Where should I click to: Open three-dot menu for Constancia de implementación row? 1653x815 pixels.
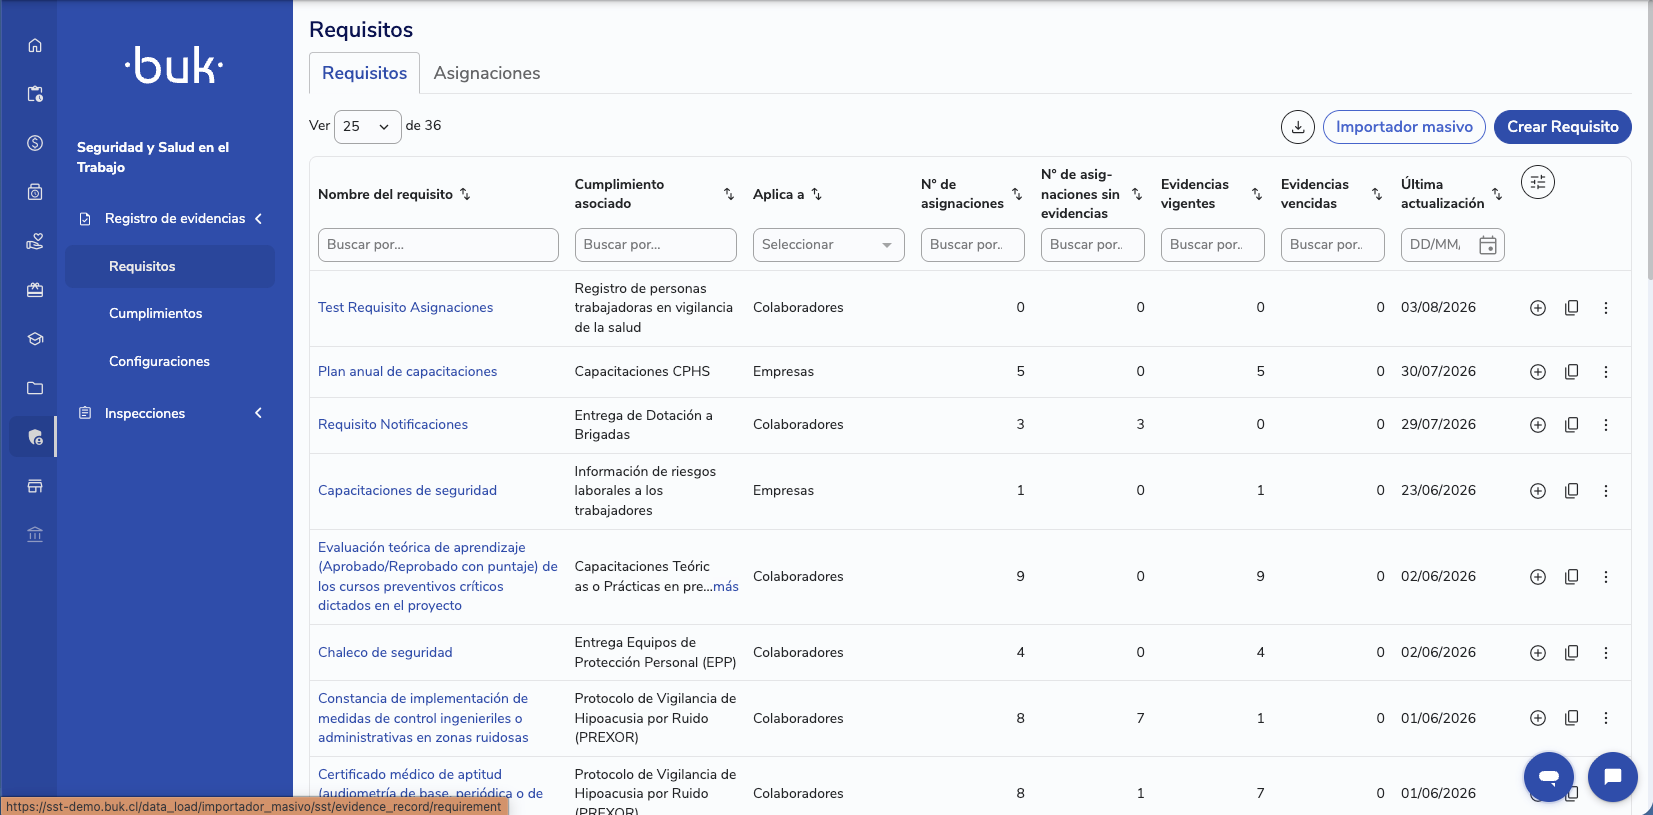(x=1606, y=718)
